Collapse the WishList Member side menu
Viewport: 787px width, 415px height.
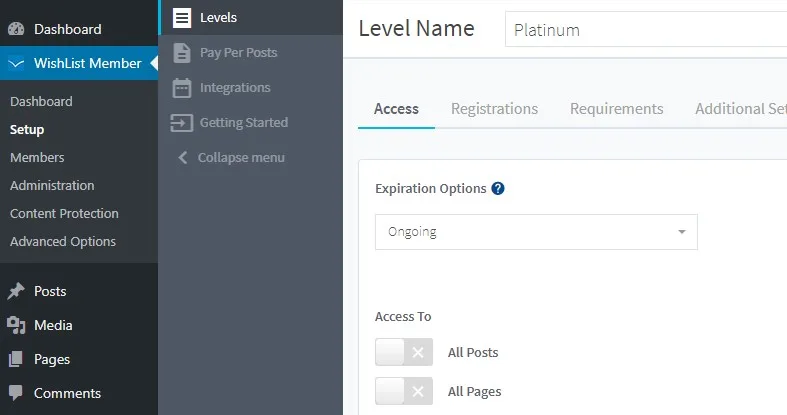[230, 157]
